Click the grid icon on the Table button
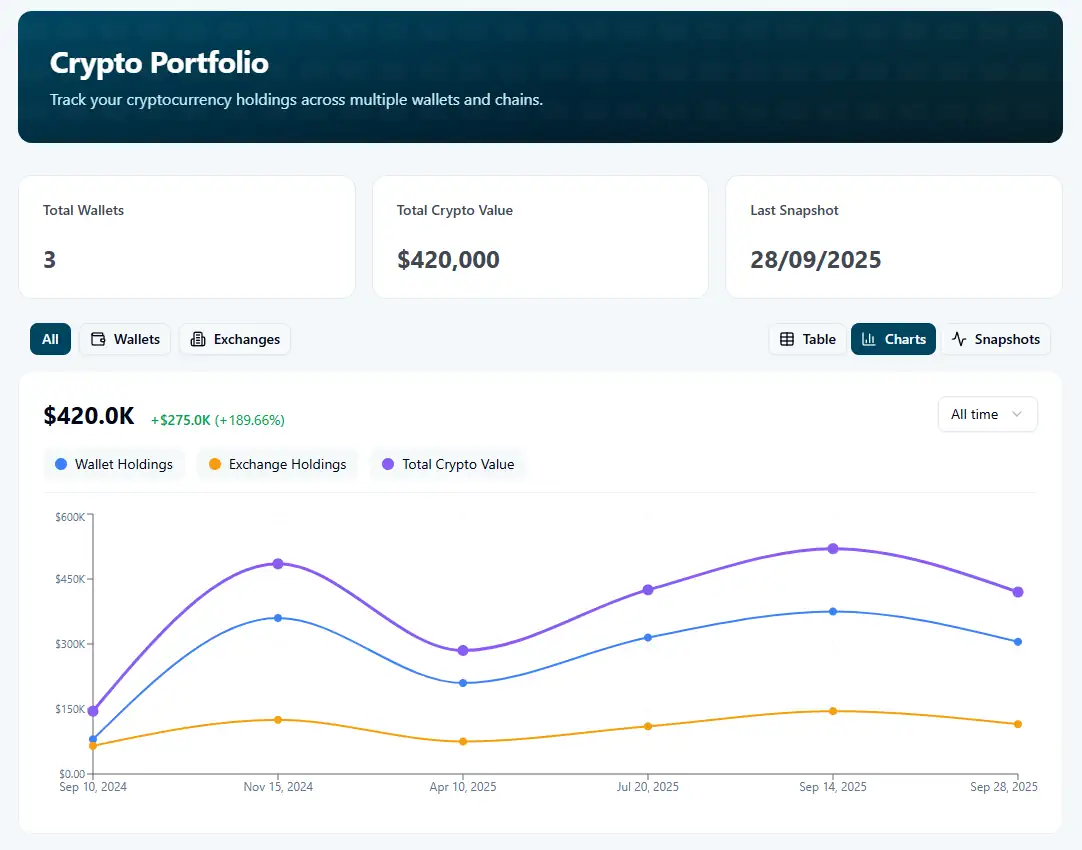The image size is (1082, 850). [x=787, y=339]
